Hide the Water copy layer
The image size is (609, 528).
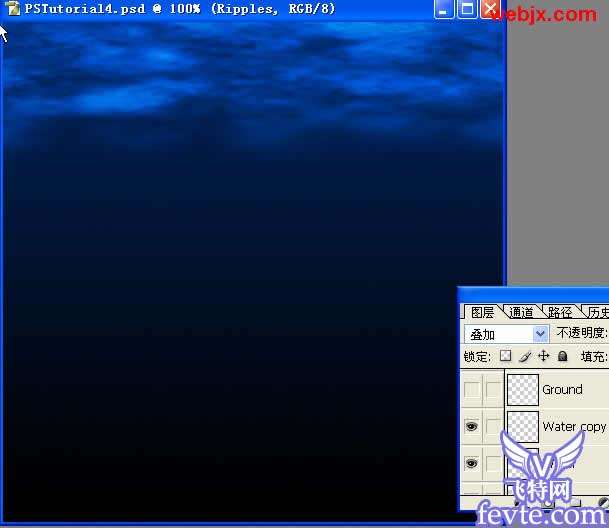click(472, 426)
